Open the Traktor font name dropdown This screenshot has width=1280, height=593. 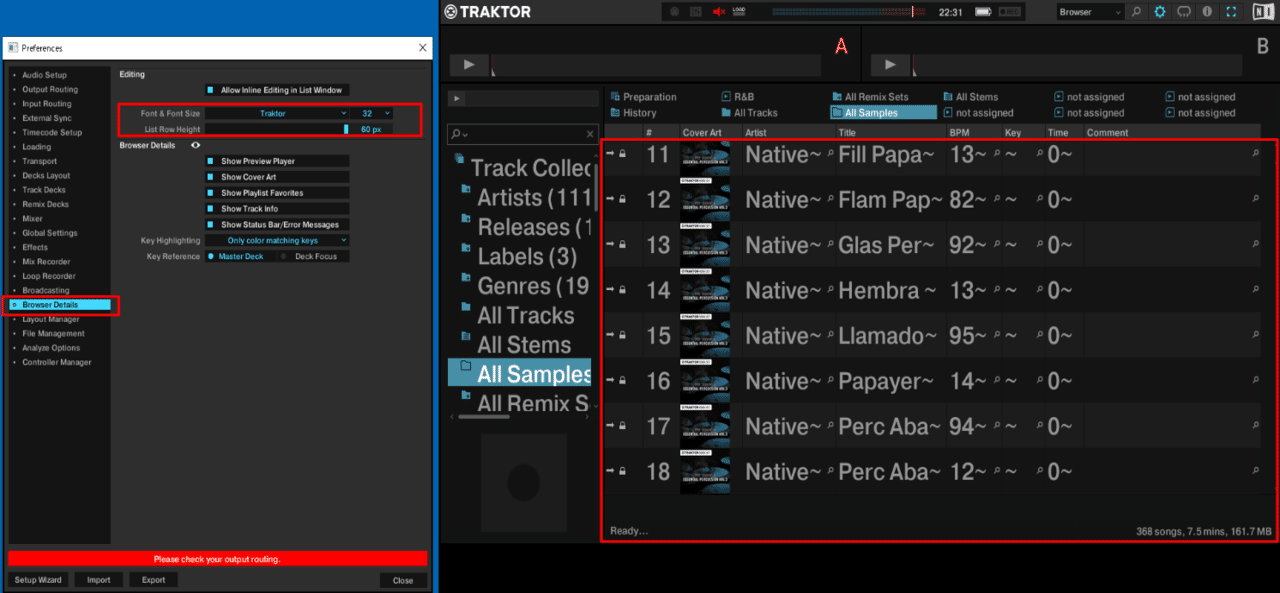coord(277,114)
